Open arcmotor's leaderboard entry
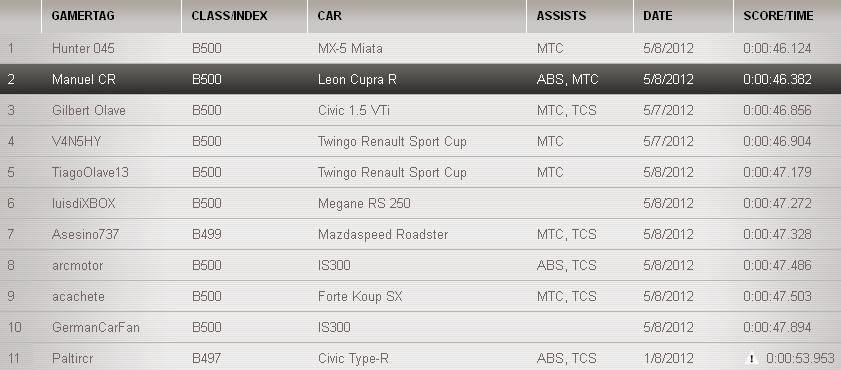This screenshot has width=841, height=370. pos(77,265)
